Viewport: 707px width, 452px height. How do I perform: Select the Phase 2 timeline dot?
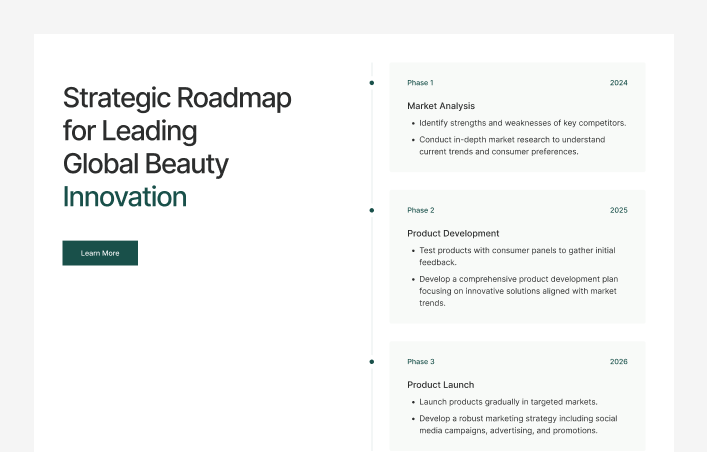(x=372, y=210)
